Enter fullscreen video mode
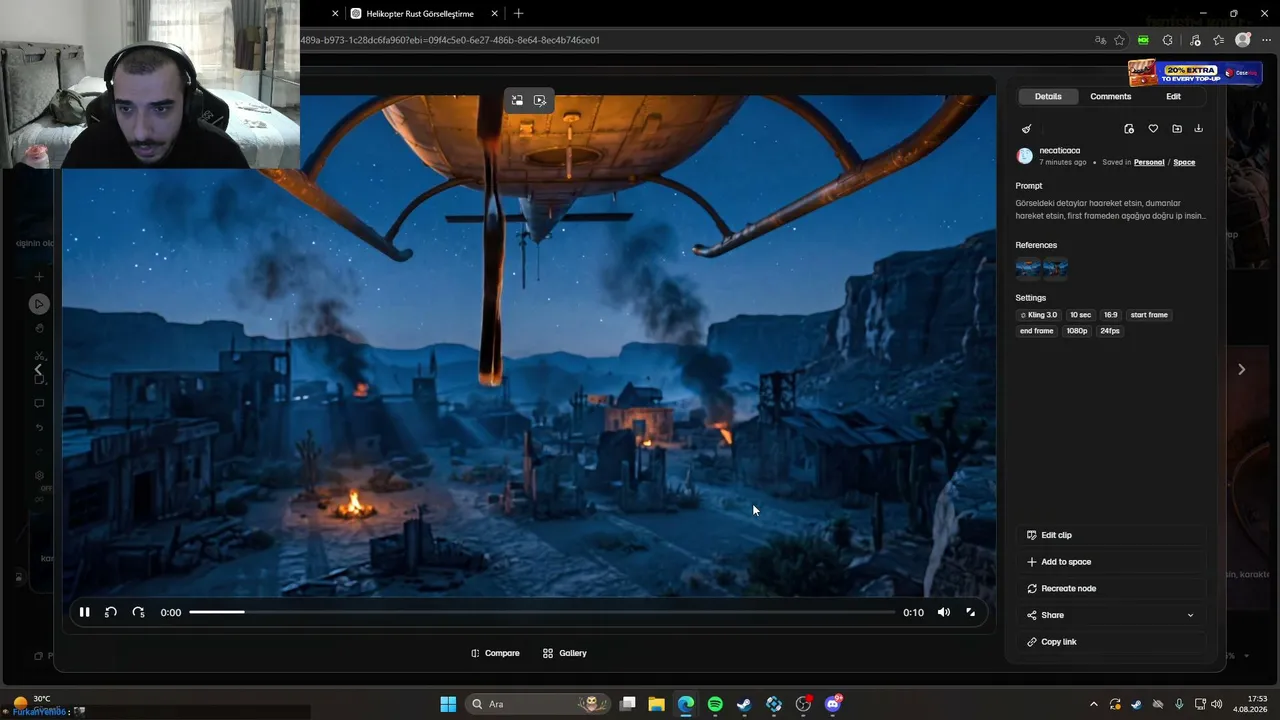This screenshot has width=1280, height=720. (970, 612)
